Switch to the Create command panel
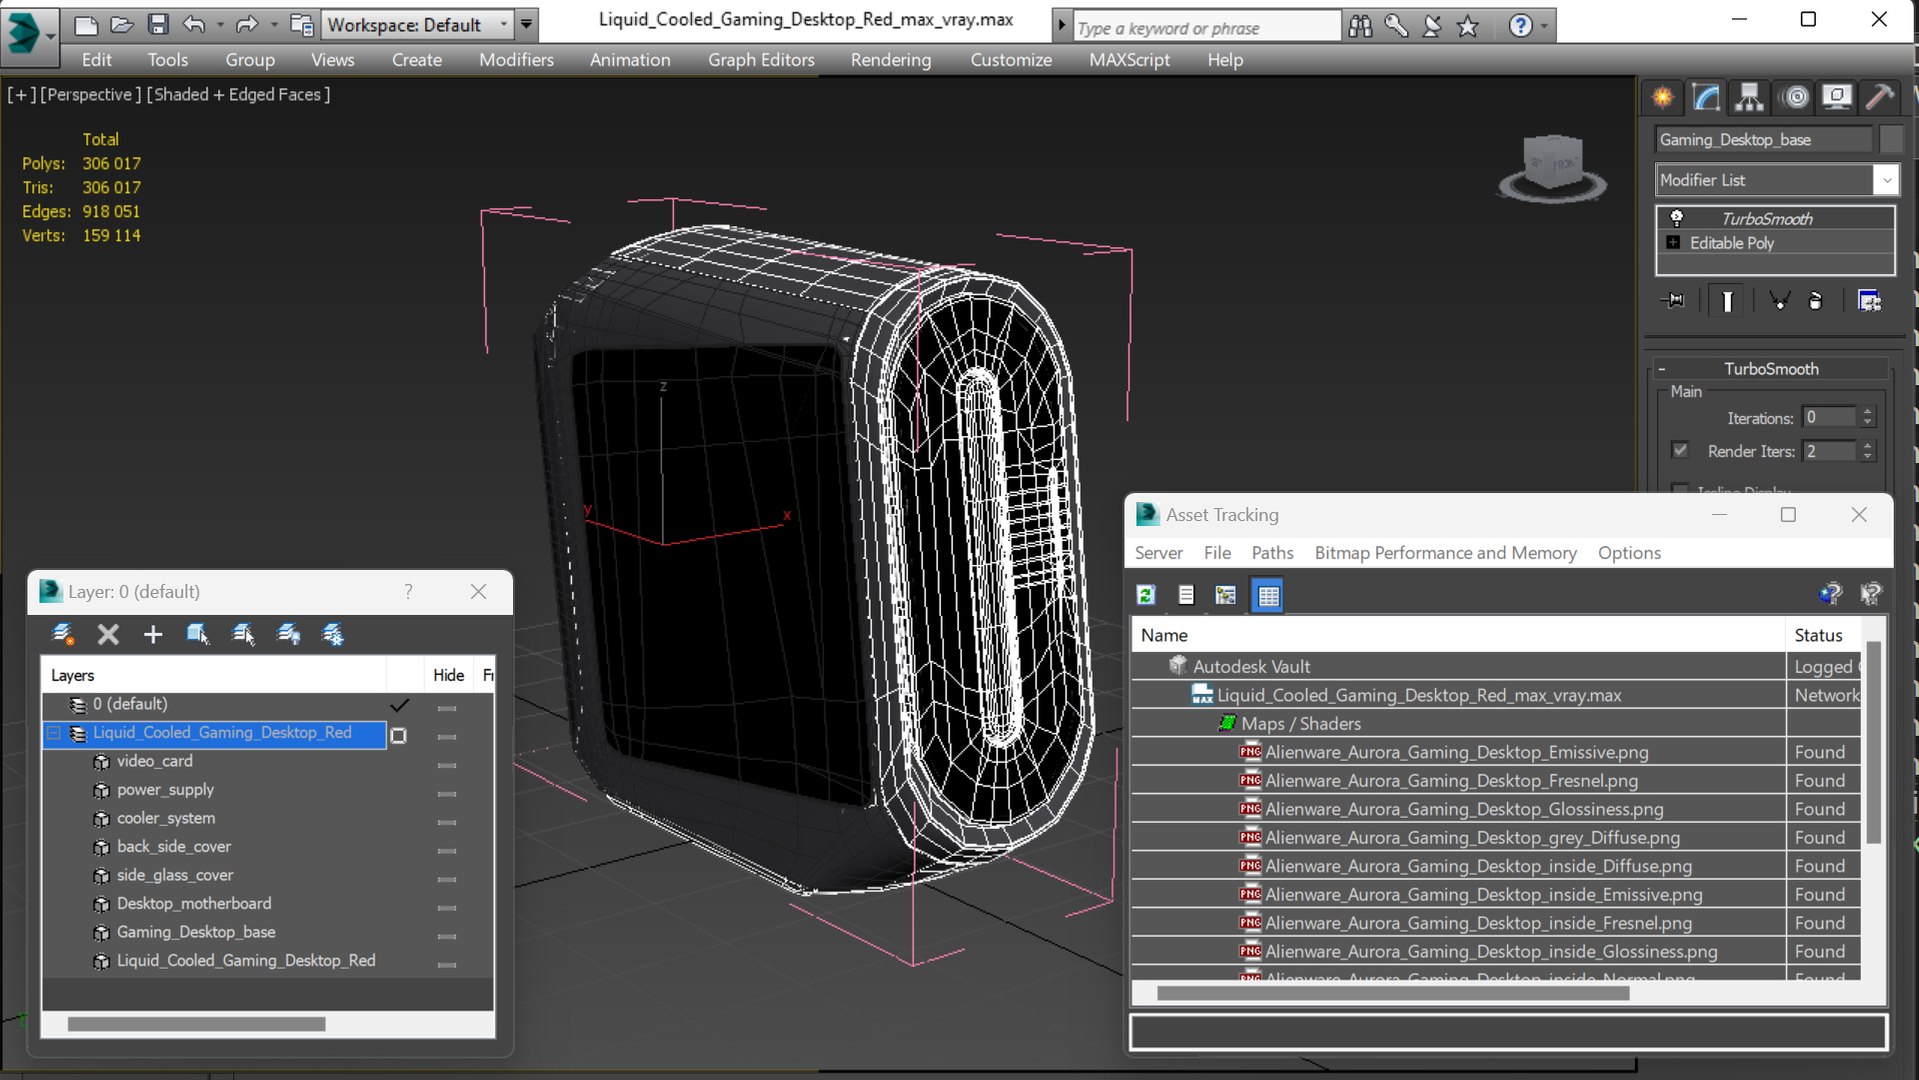 (x=1662, y=97)
